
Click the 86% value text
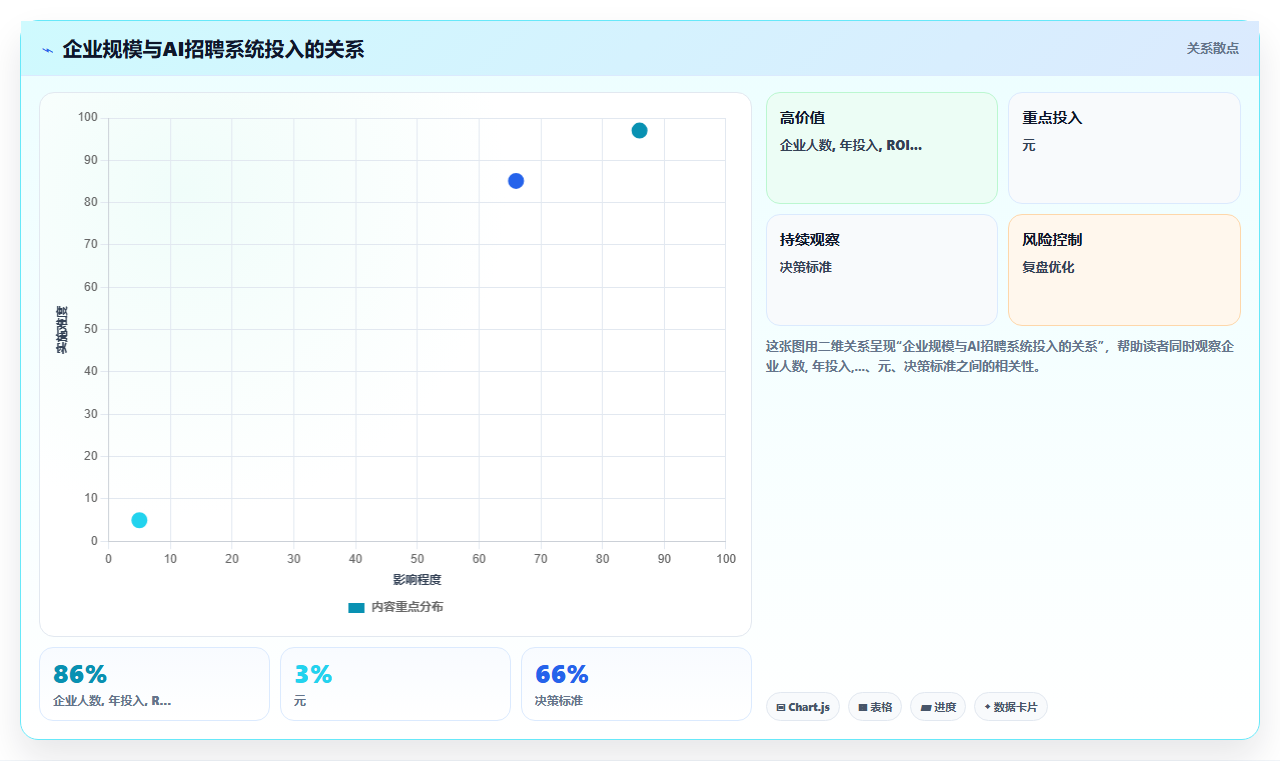coord(80,674)
